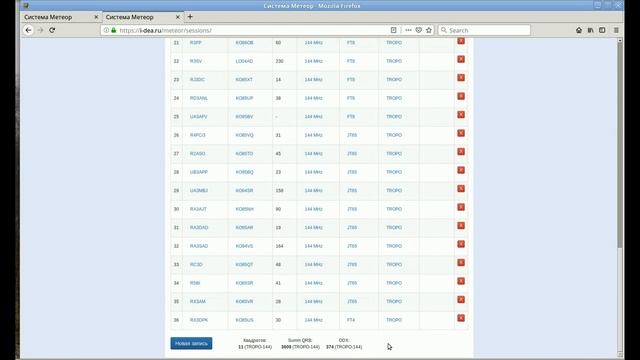Delete the record in row 26
This screenshot has width=640, height=360.
tap(461, 133)
